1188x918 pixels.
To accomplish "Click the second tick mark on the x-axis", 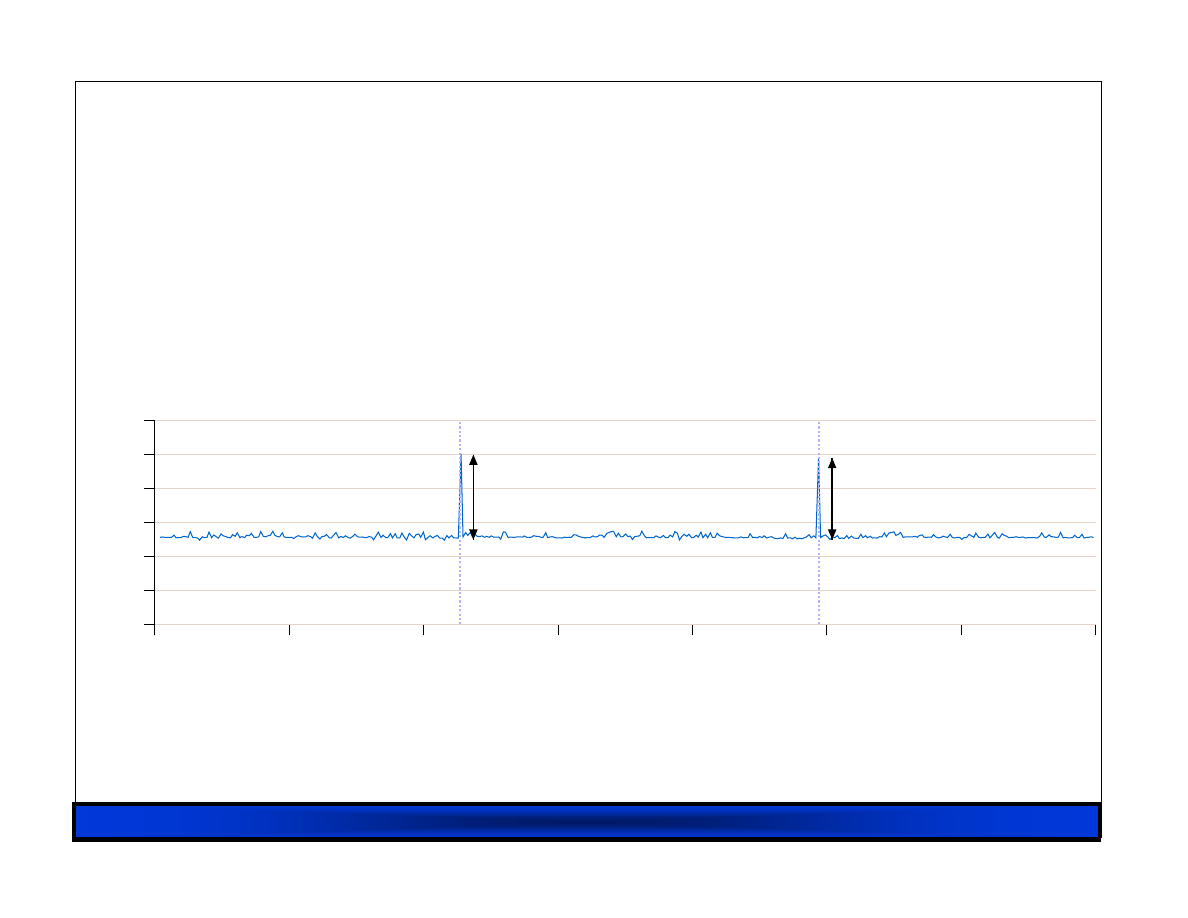I will 289,629.
